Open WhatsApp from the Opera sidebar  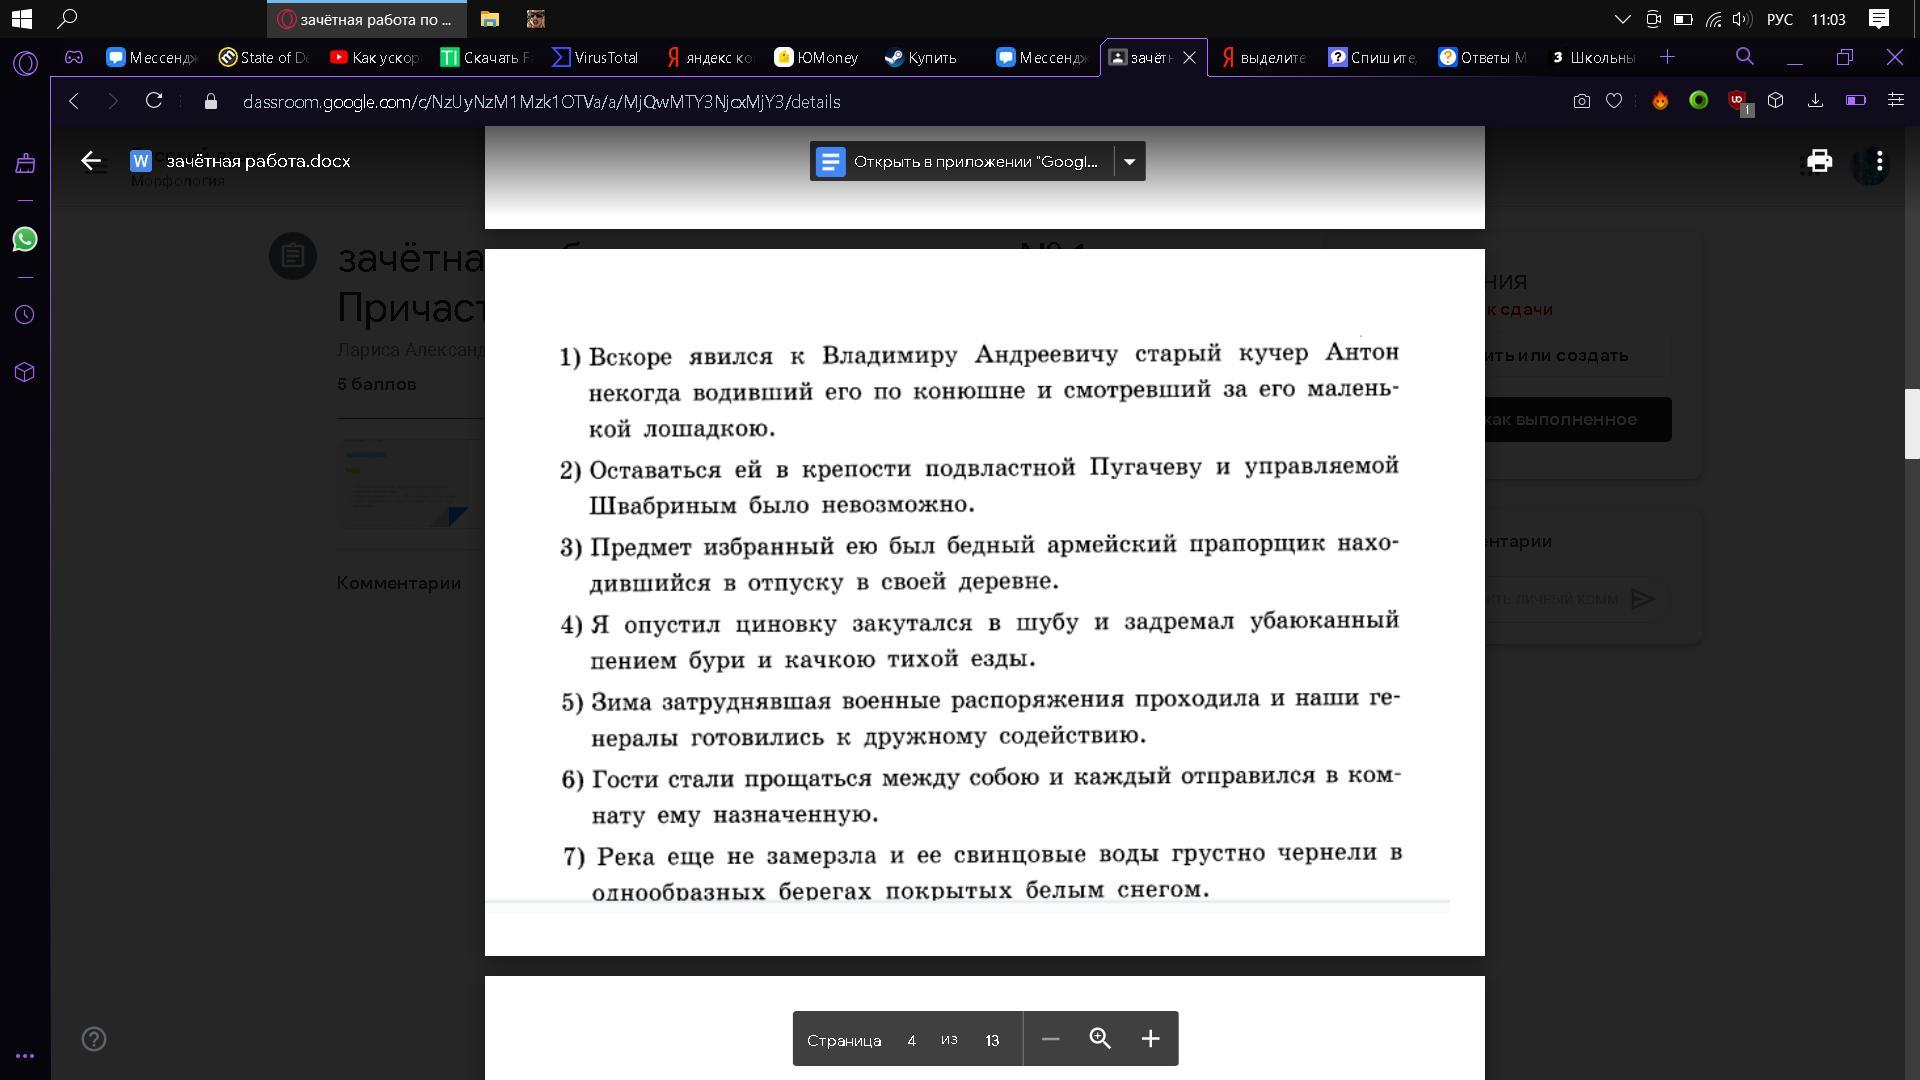point(25,239)
